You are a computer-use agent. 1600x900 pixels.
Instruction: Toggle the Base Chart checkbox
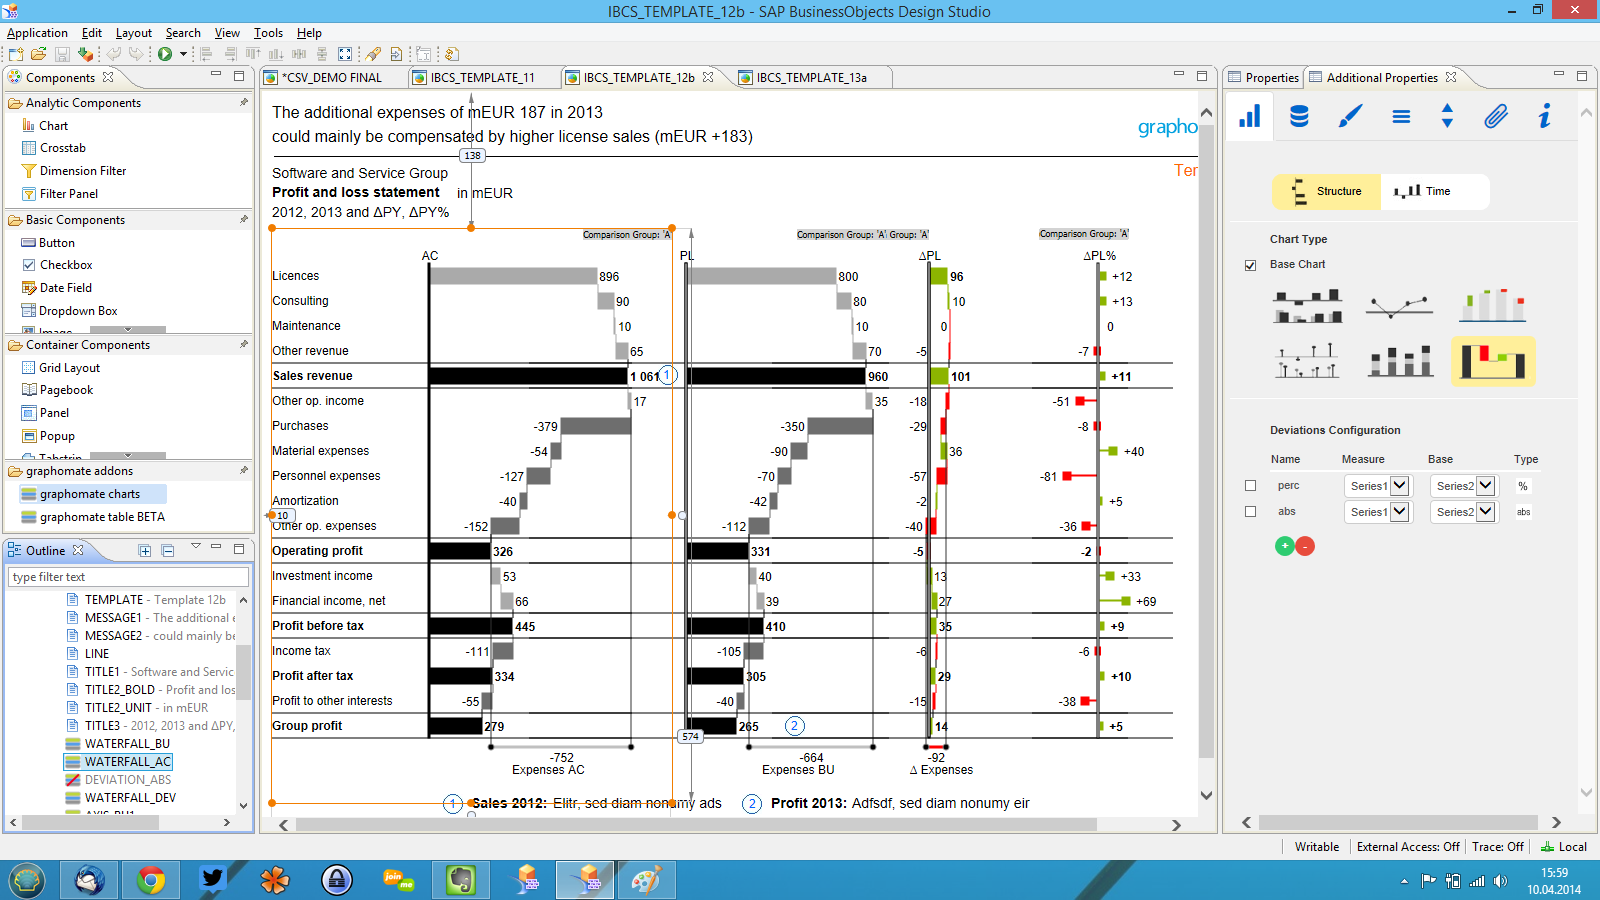pos(1250,265)
